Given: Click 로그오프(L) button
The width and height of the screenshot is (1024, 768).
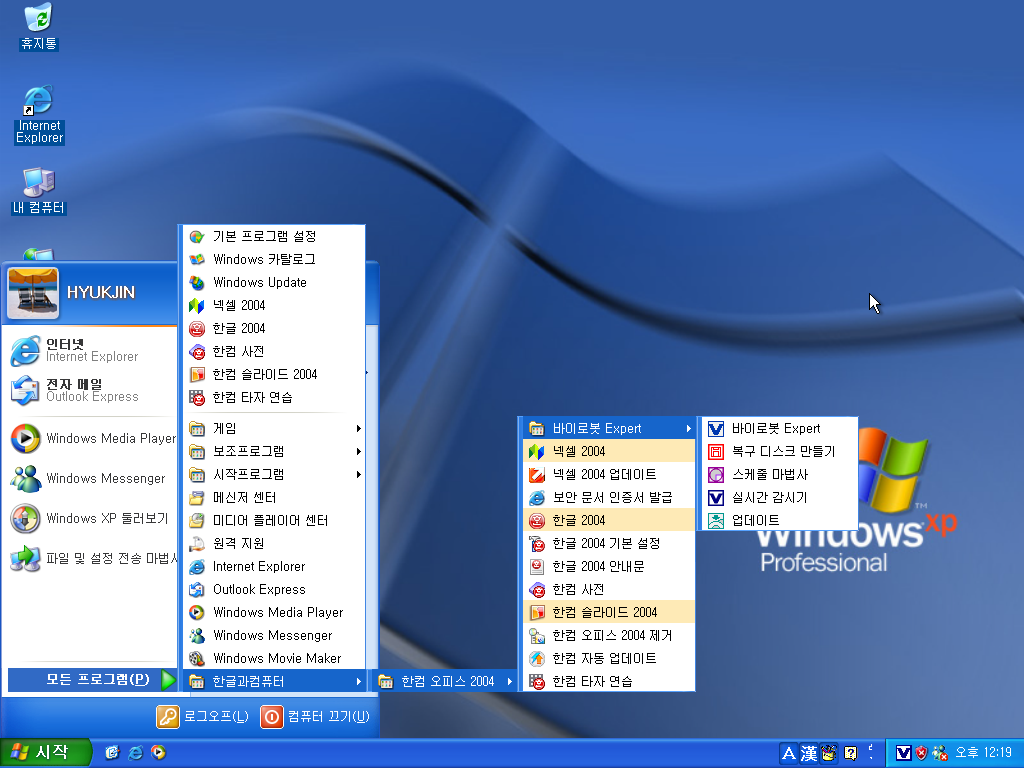Looking at the screenshot, I should 202,716.
